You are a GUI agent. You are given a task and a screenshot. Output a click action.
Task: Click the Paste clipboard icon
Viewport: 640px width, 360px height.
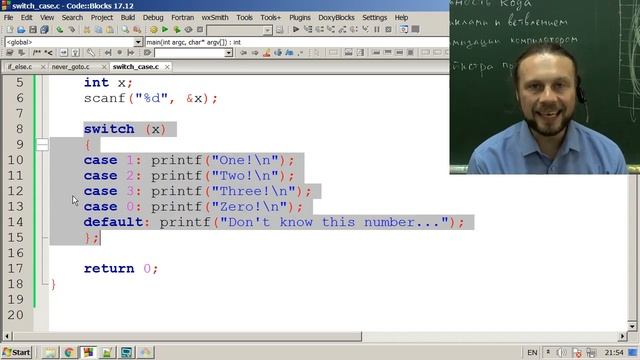point(110,29)
